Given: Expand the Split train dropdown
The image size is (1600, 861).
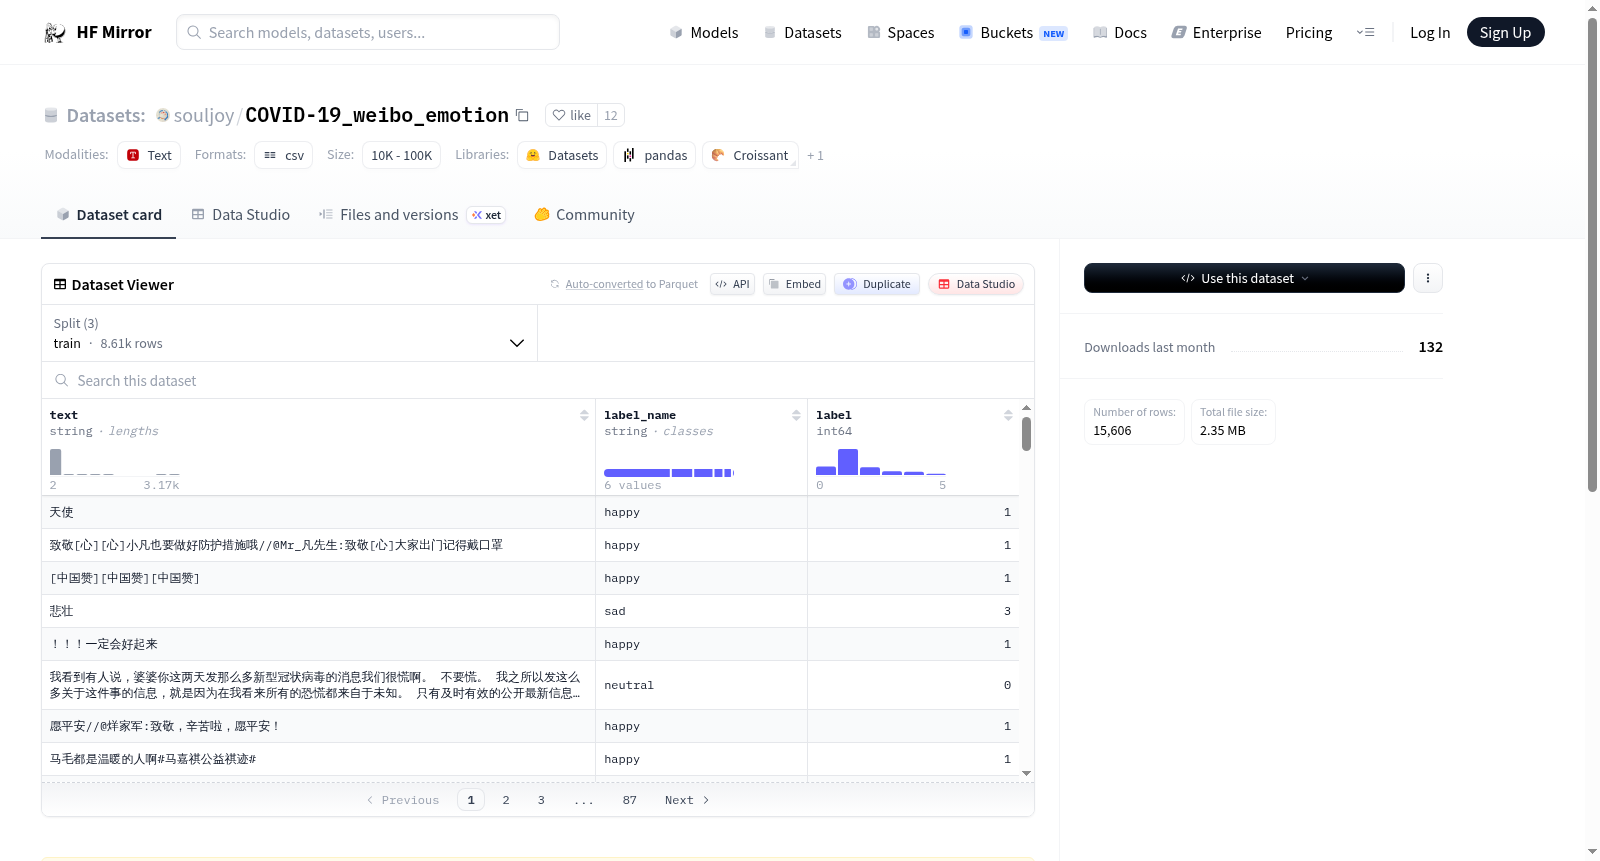Looking at the screenshot, I should (289, 333).
